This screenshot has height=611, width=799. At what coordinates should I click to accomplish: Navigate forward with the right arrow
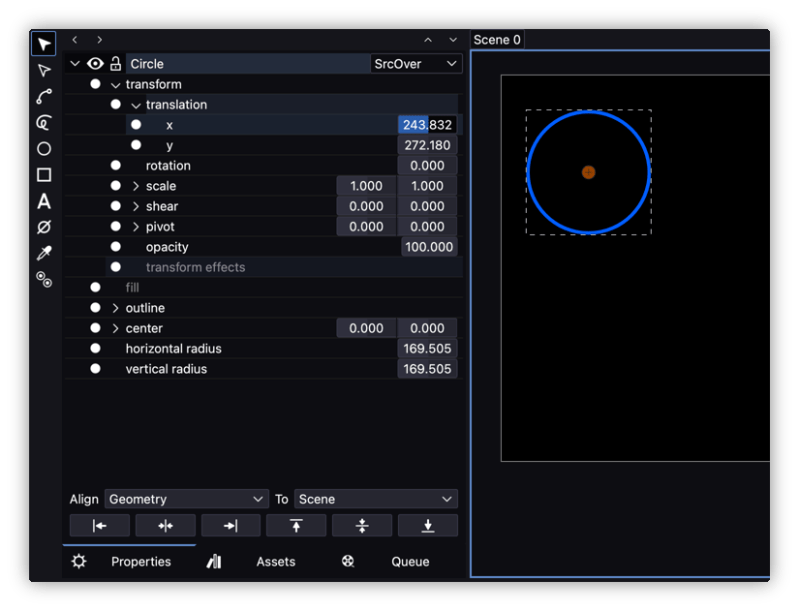coord(99,40)
